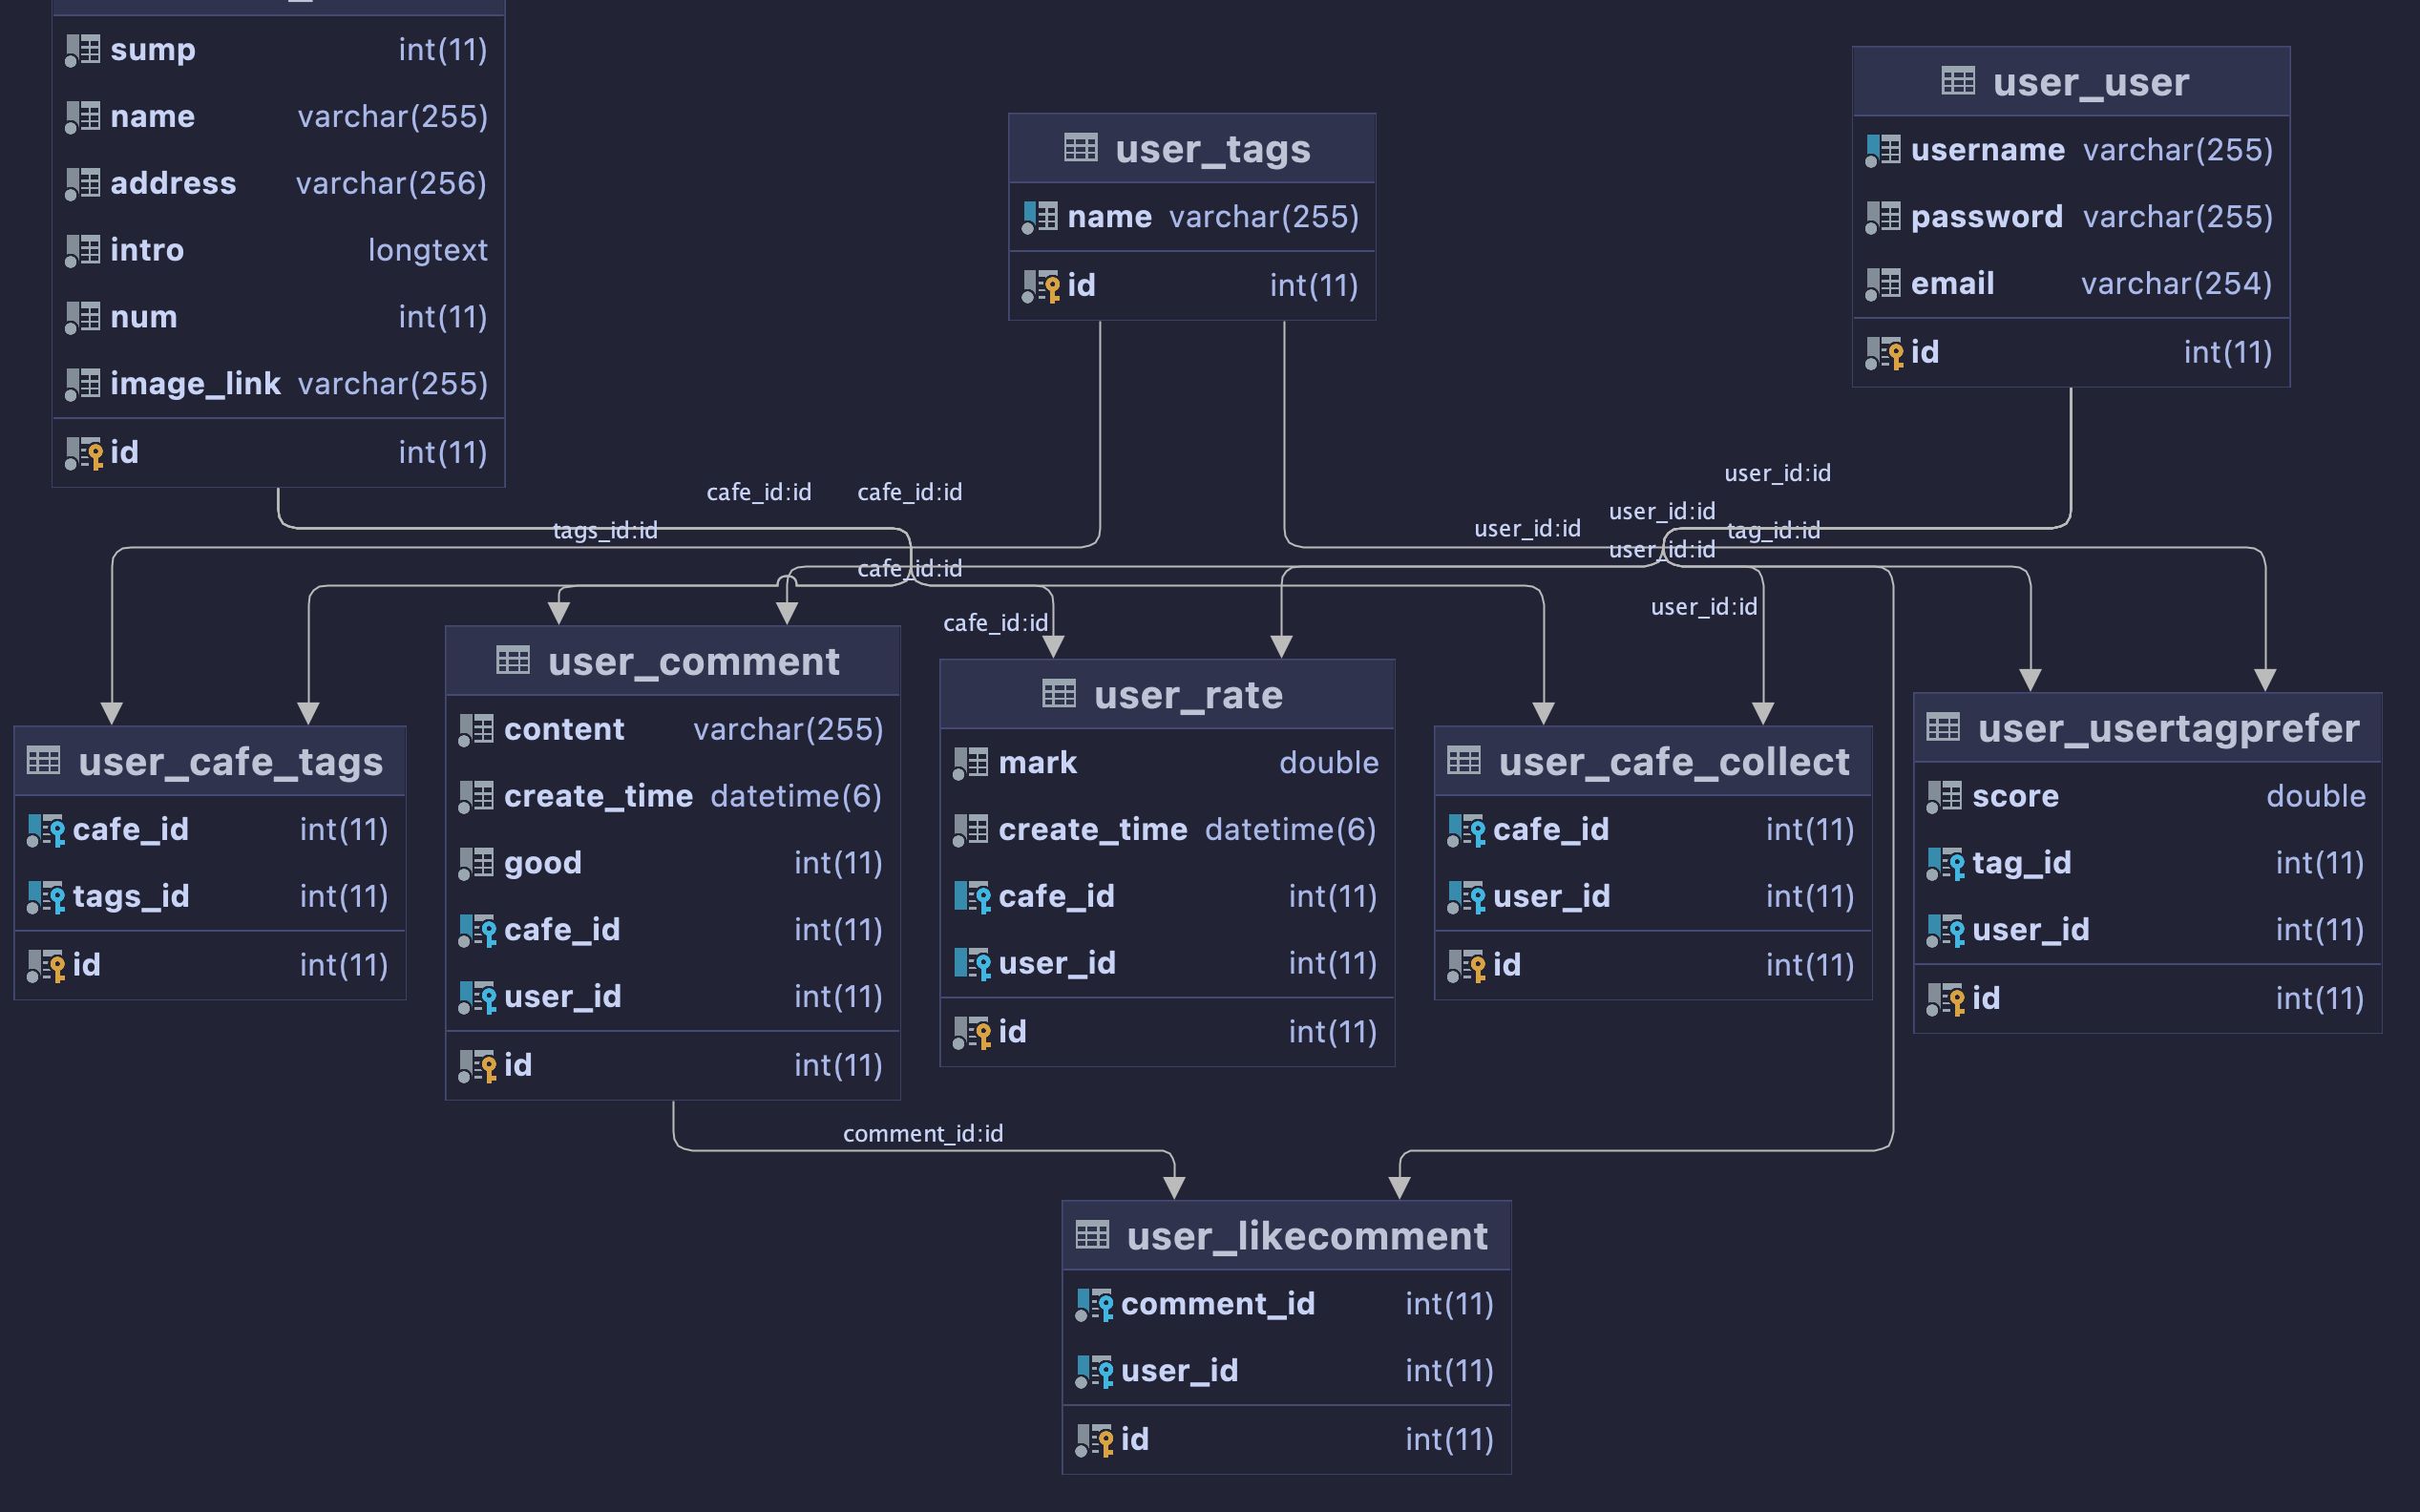Click the user_likecomment table header icon

point(1091,1236)
